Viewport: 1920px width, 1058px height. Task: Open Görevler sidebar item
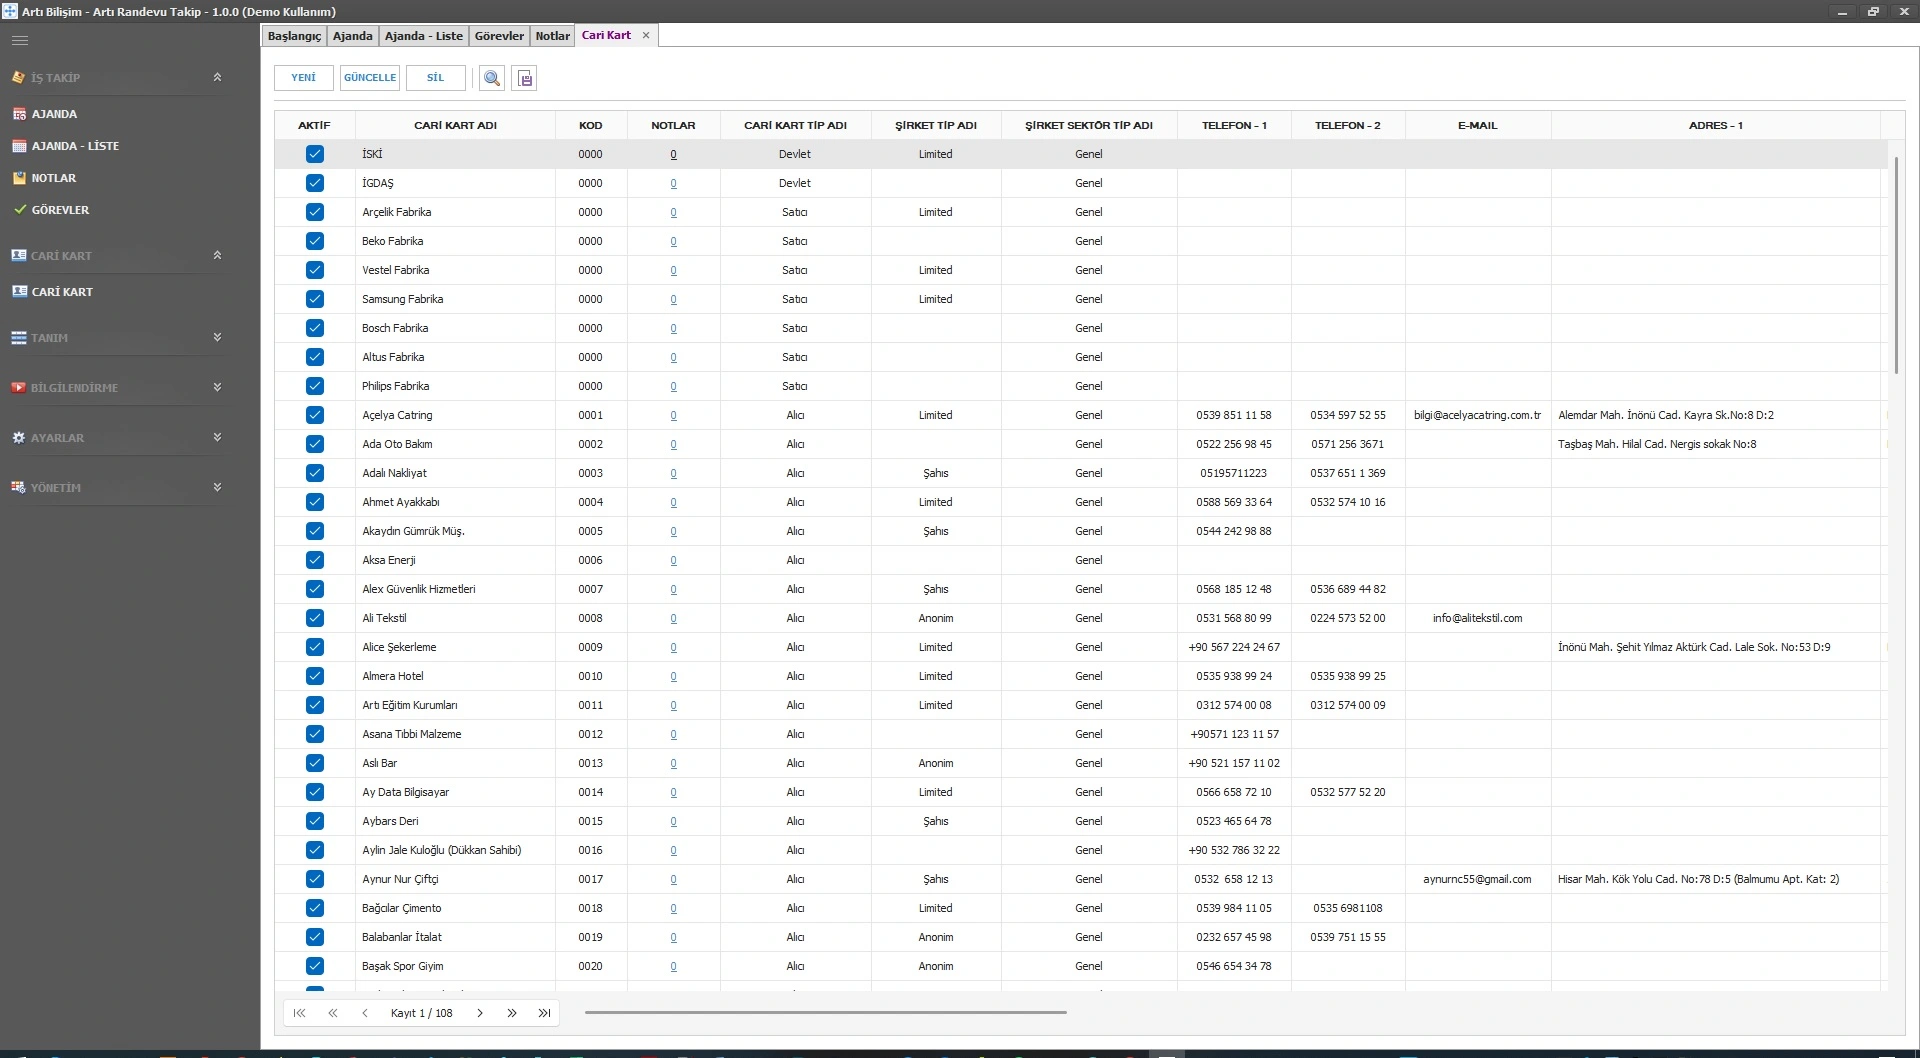coord(60,210)
